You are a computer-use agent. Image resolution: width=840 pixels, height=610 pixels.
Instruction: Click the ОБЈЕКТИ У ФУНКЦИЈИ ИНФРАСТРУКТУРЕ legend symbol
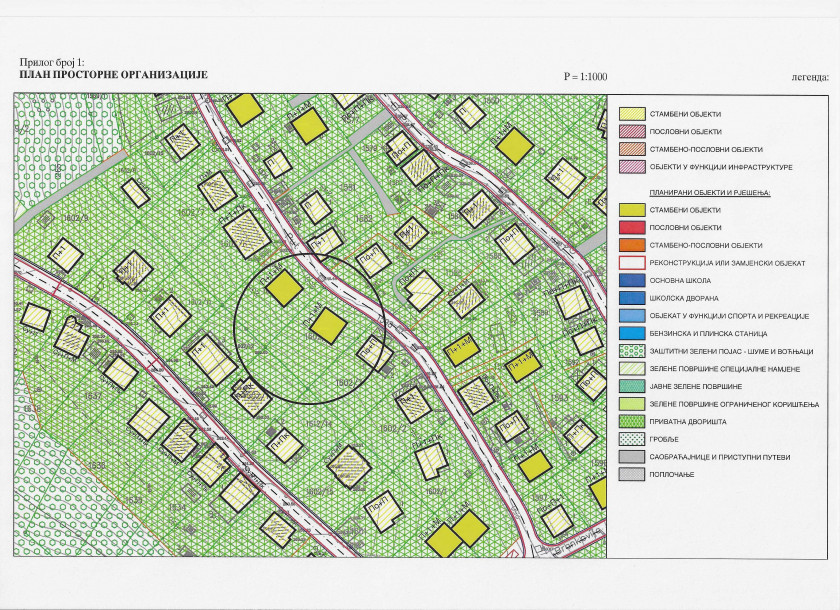(631, 166)
